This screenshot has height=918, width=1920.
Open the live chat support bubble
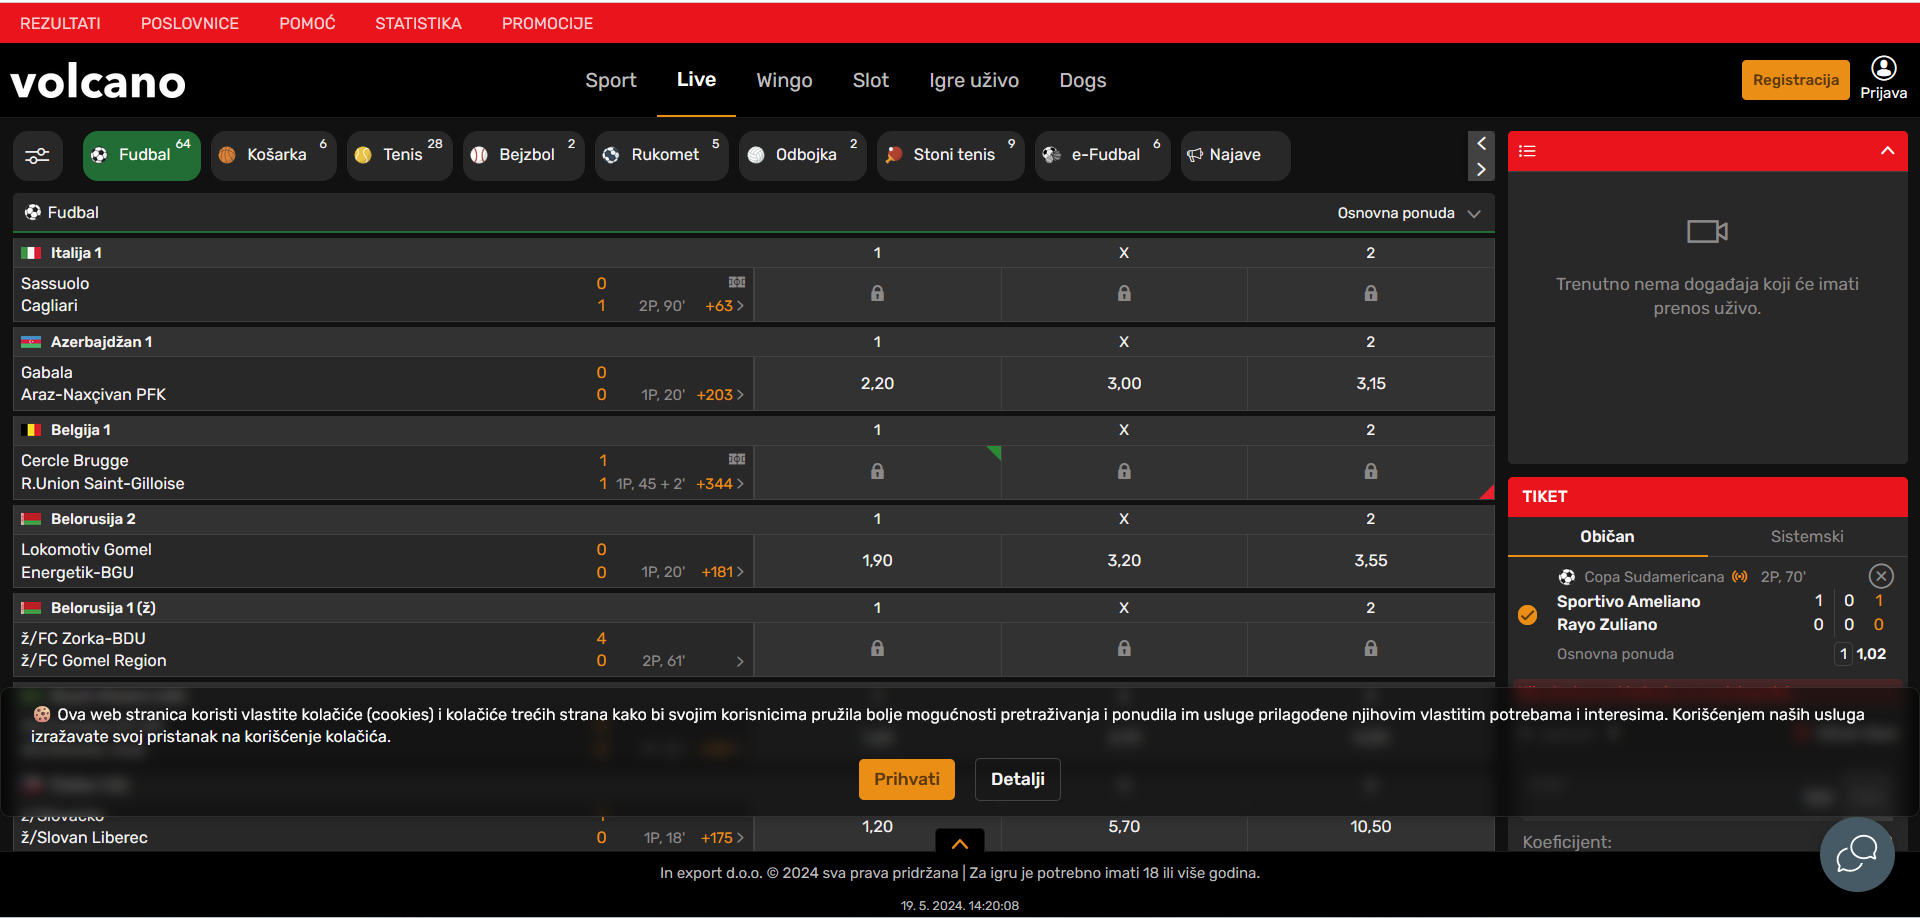1856,853
